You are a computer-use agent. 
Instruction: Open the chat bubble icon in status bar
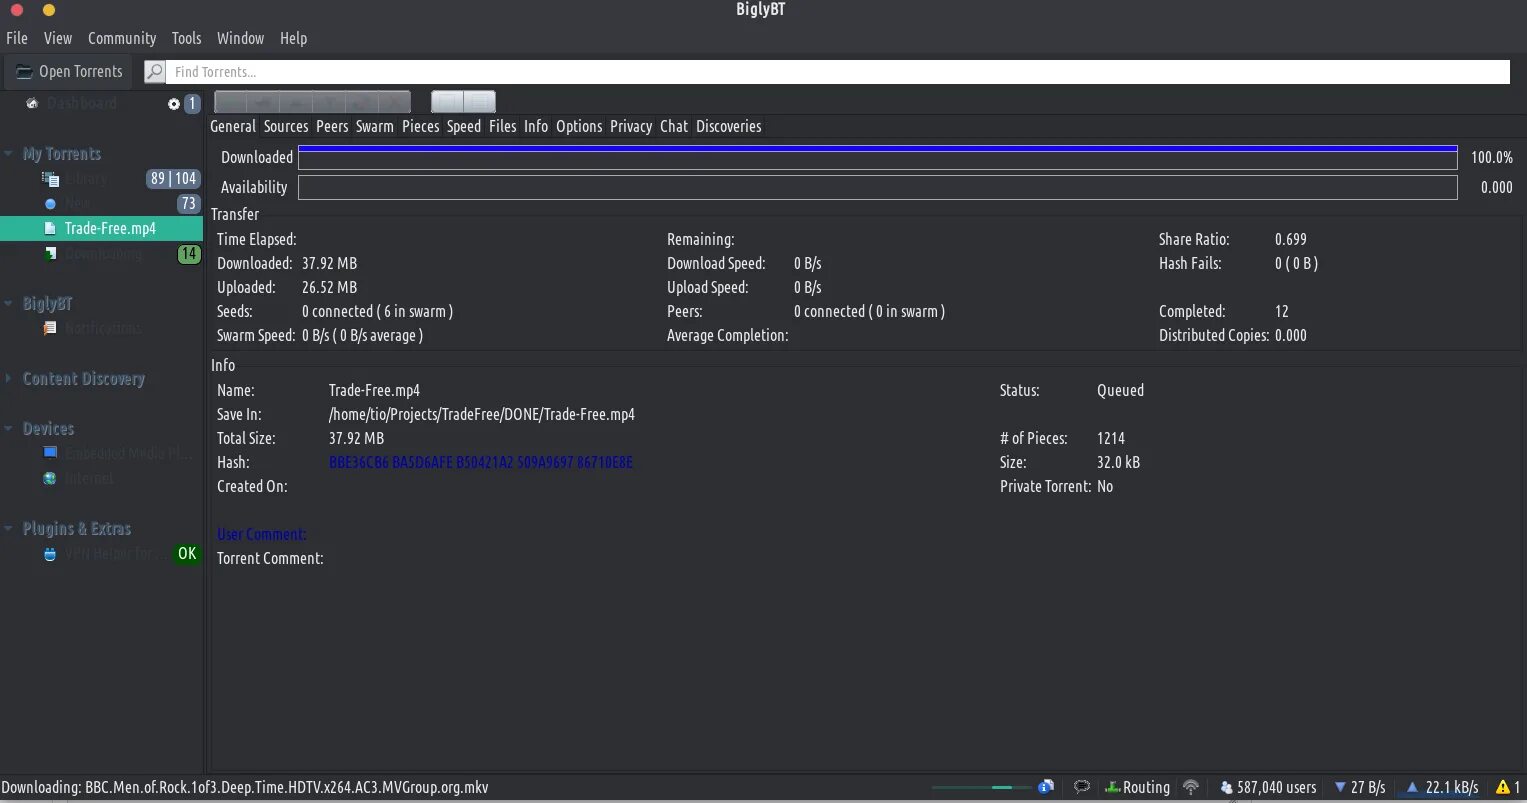click(1081, 787)
